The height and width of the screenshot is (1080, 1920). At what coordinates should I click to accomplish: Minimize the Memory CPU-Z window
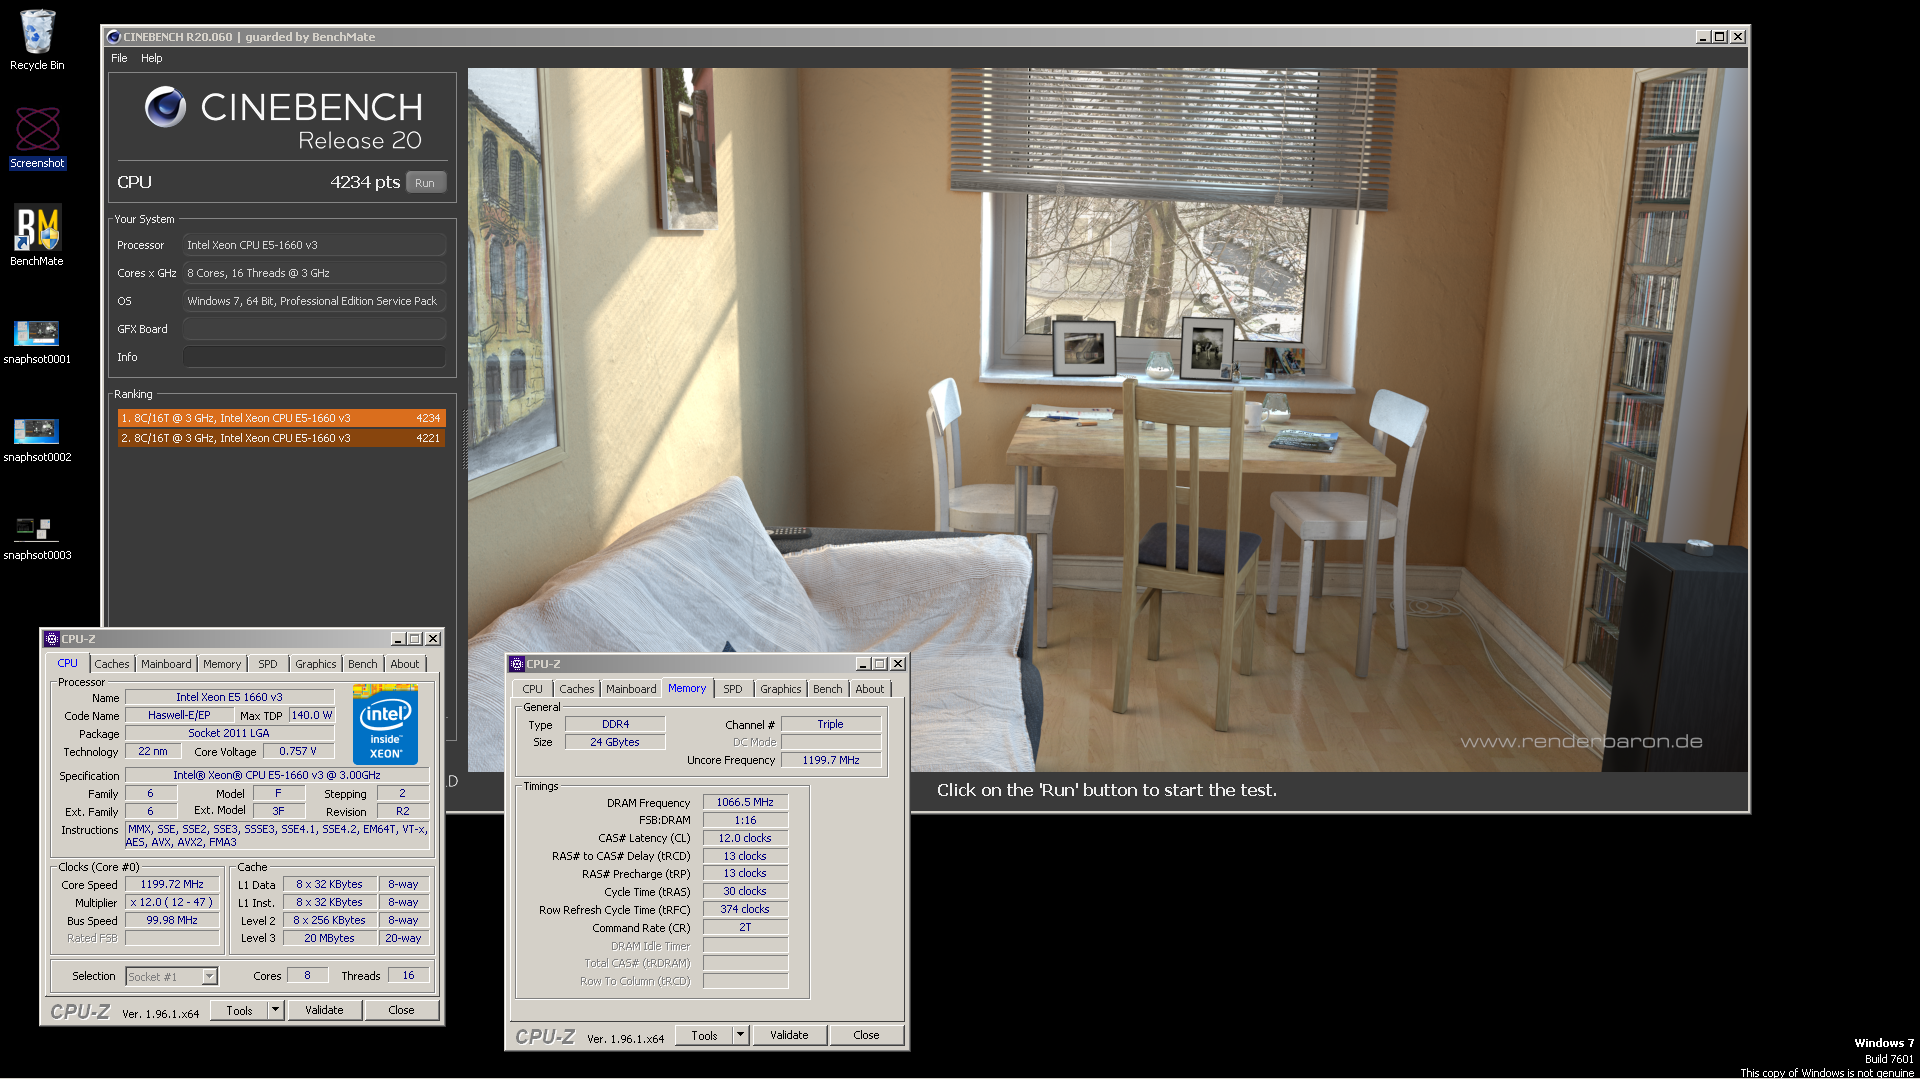[863, 664]
